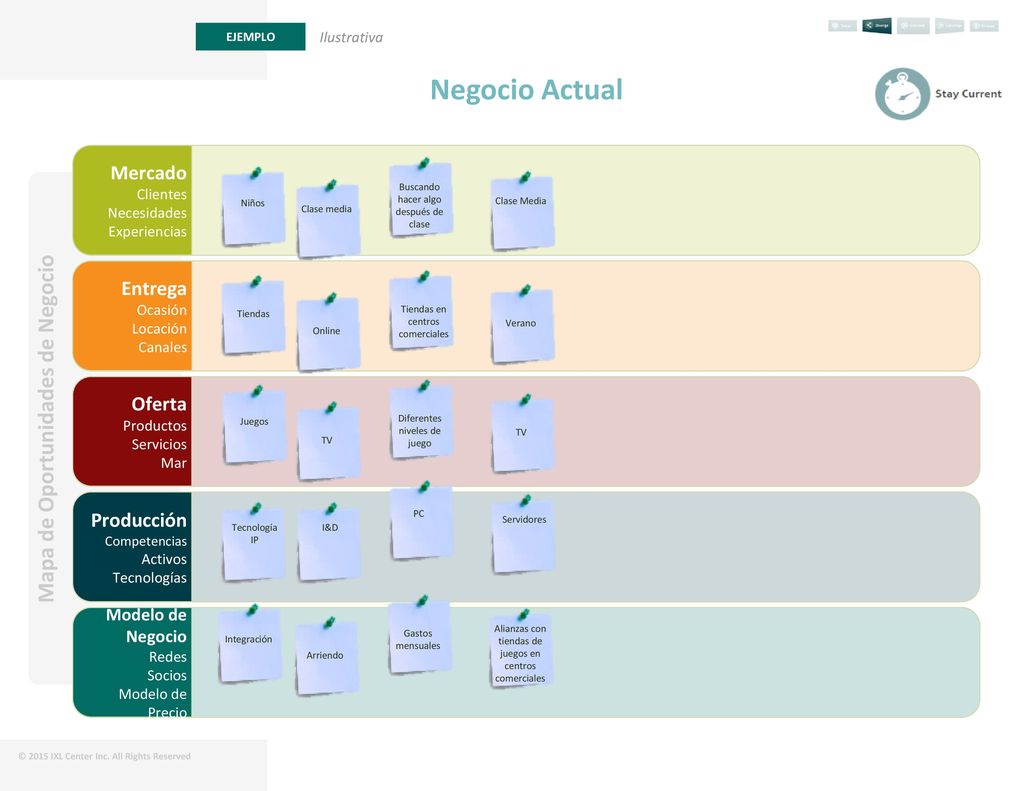
Task: Click the pushpin on the Tecnología IP note
Action: (x=255, y=508)
